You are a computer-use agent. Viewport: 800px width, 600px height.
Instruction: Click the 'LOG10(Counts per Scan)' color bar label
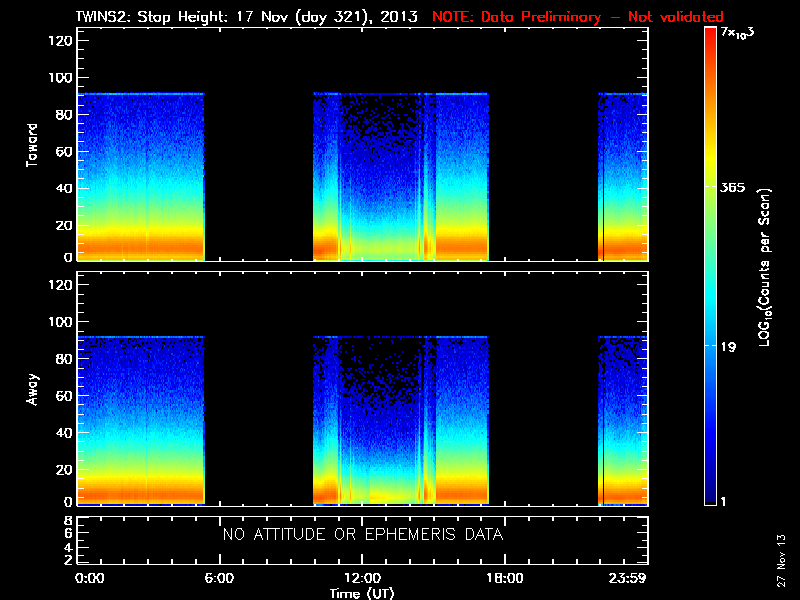click(x=765, y=267)
